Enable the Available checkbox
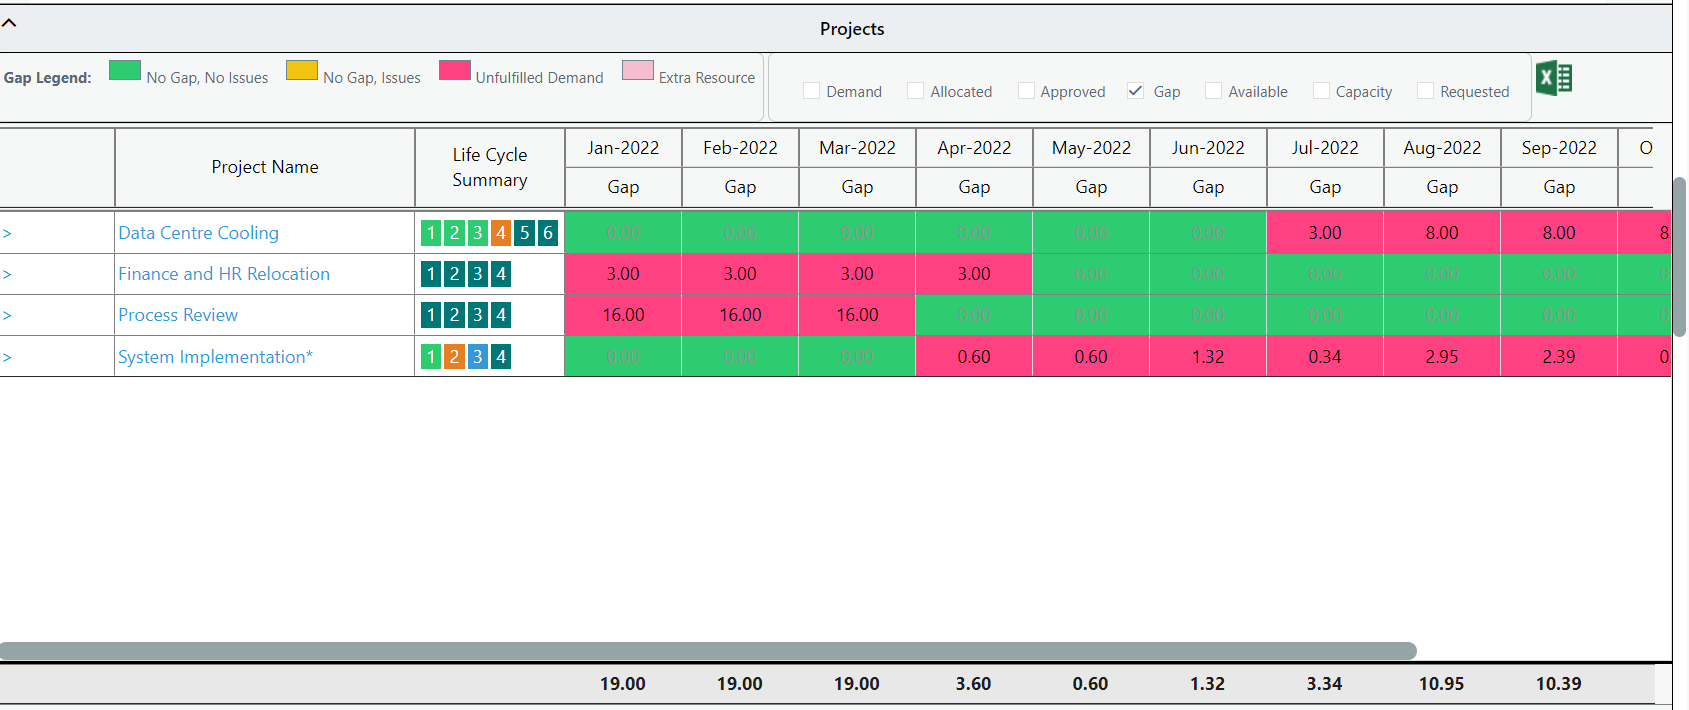1689x710 pixels. (1213, 91)
